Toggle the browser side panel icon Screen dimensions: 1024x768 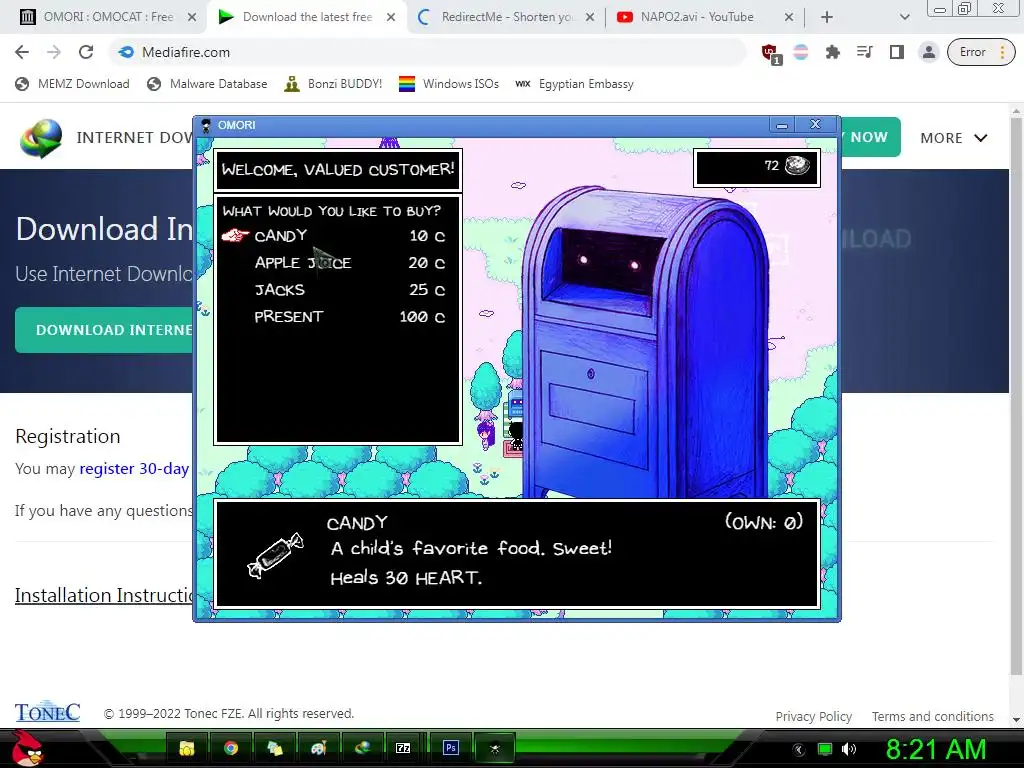897,52
